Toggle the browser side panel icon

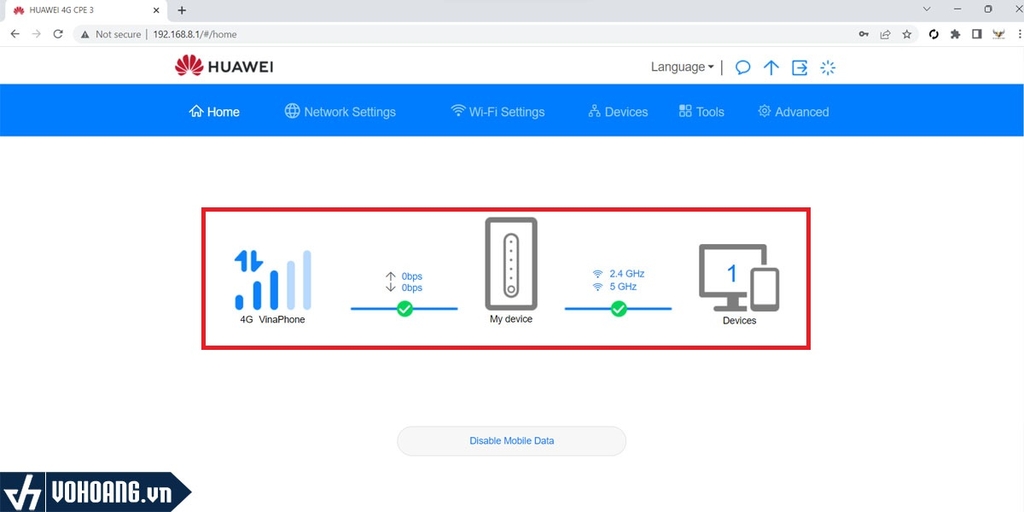pos(977,34)
